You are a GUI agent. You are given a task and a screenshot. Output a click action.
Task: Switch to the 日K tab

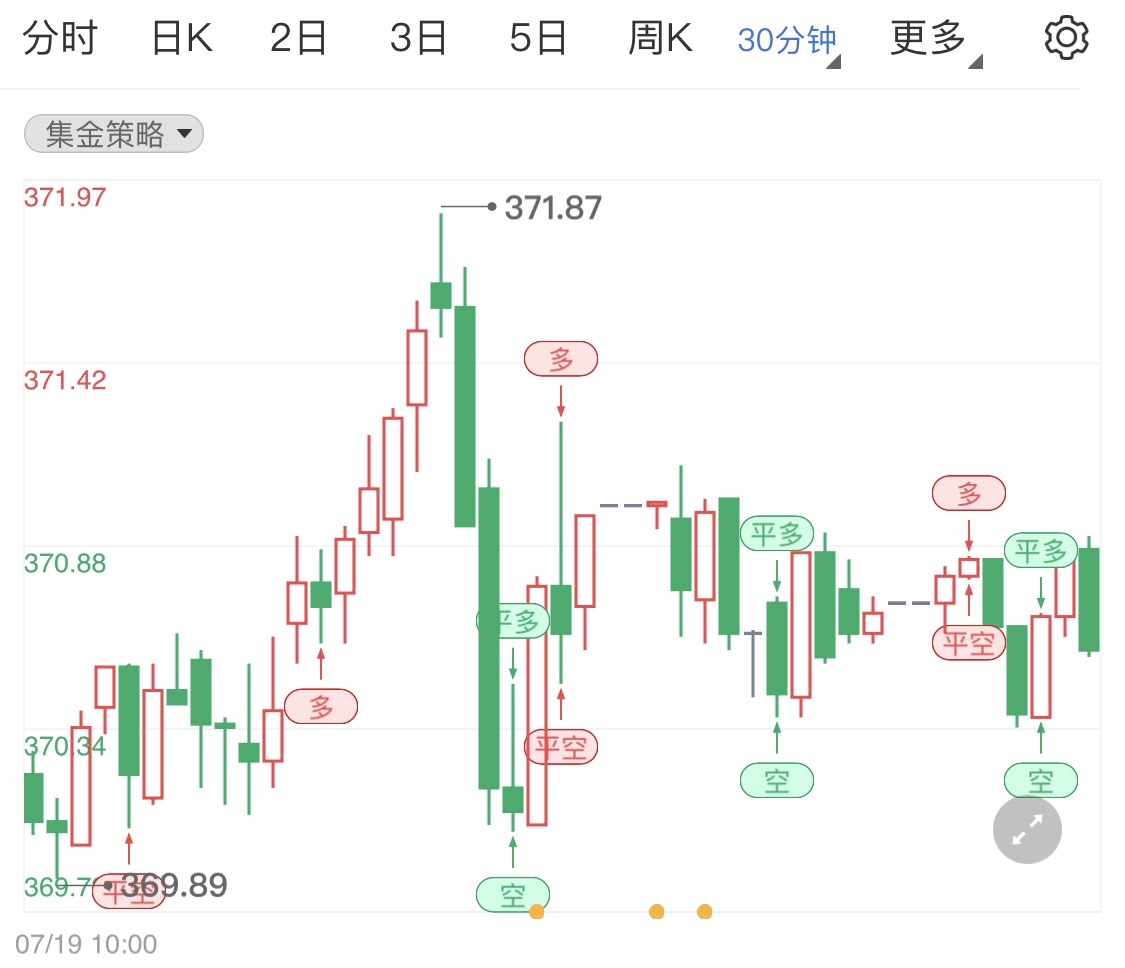[x=182, y=38]
